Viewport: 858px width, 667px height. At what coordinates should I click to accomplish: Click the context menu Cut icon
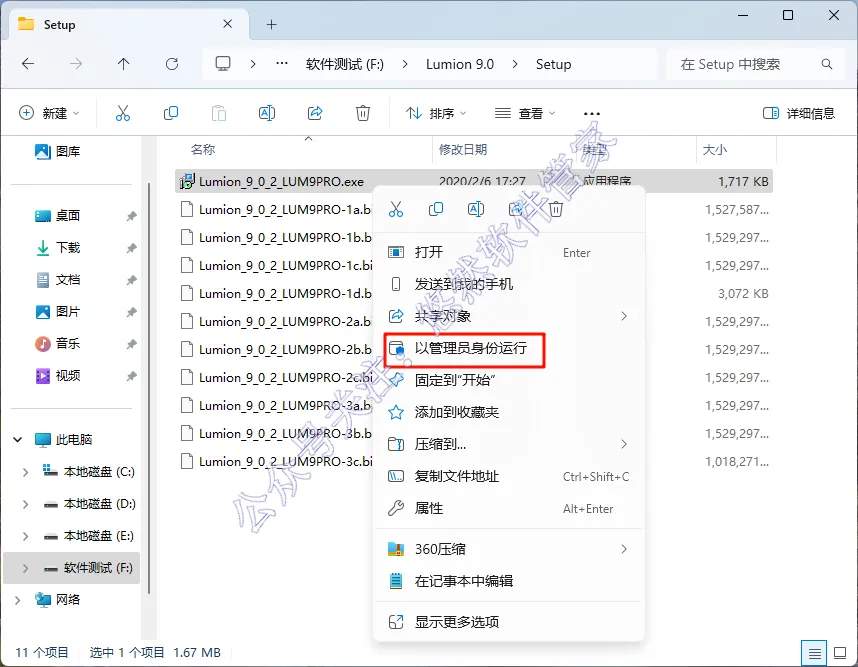click(x=396, y=209)
